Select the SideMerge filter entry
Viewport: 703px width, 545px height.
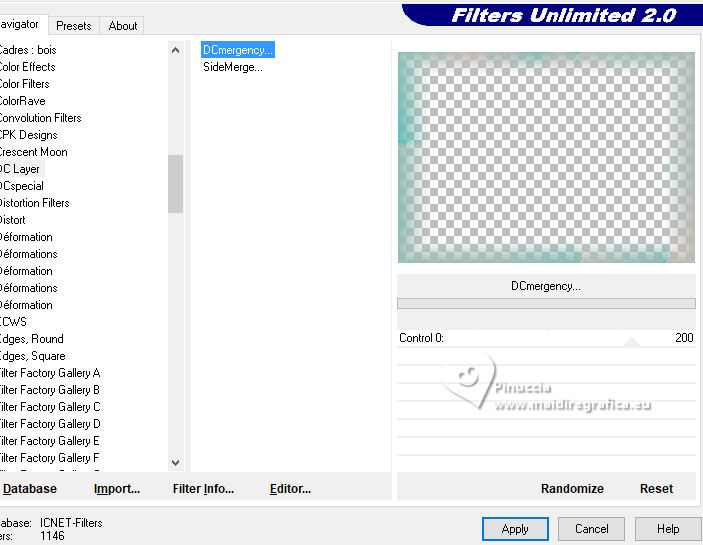click(x=233, y=67)
